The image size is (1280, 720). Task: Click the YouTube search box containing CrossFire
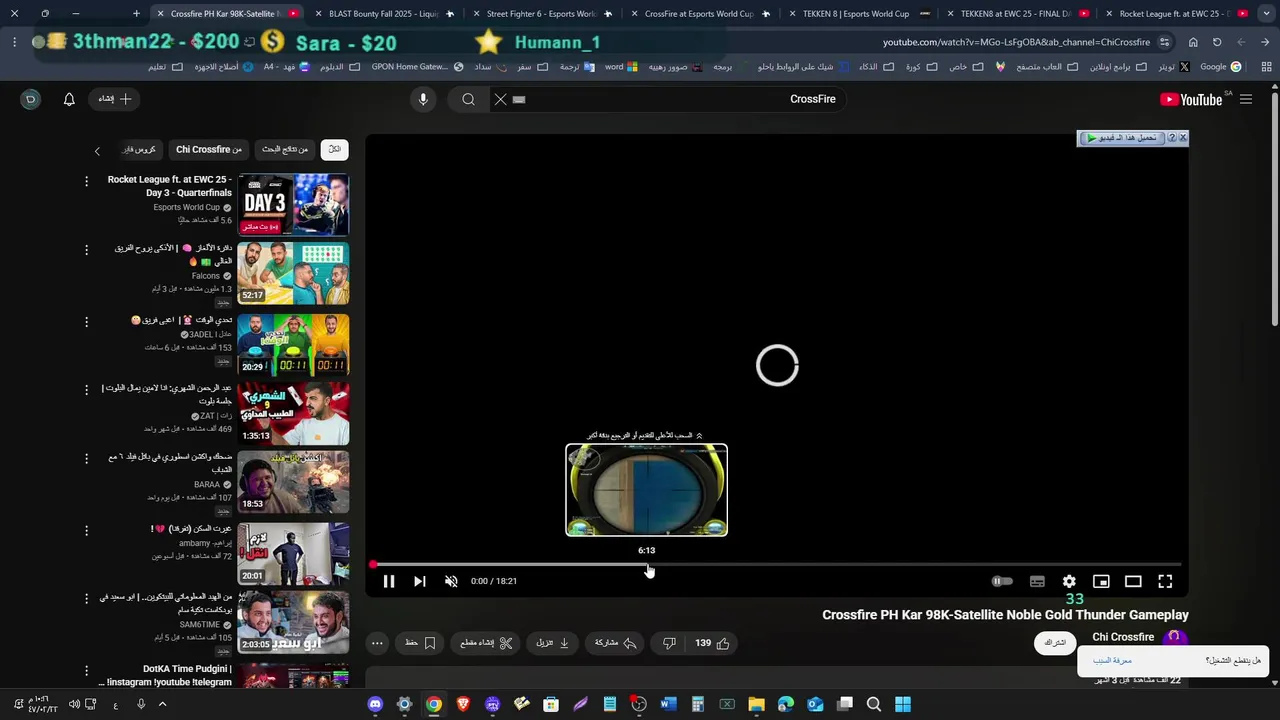point(680,99)
